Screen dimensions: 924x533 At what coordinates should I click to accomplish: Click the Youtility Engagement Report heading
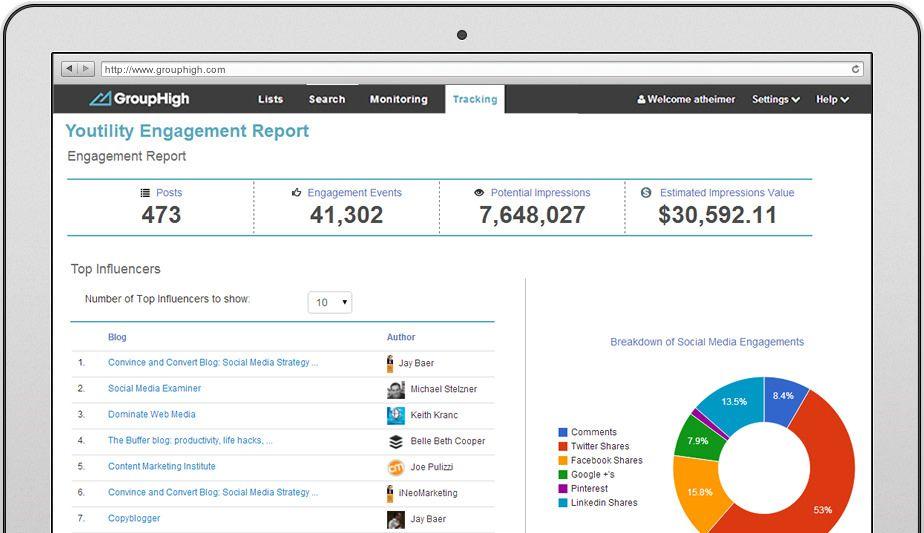(187, 131)
